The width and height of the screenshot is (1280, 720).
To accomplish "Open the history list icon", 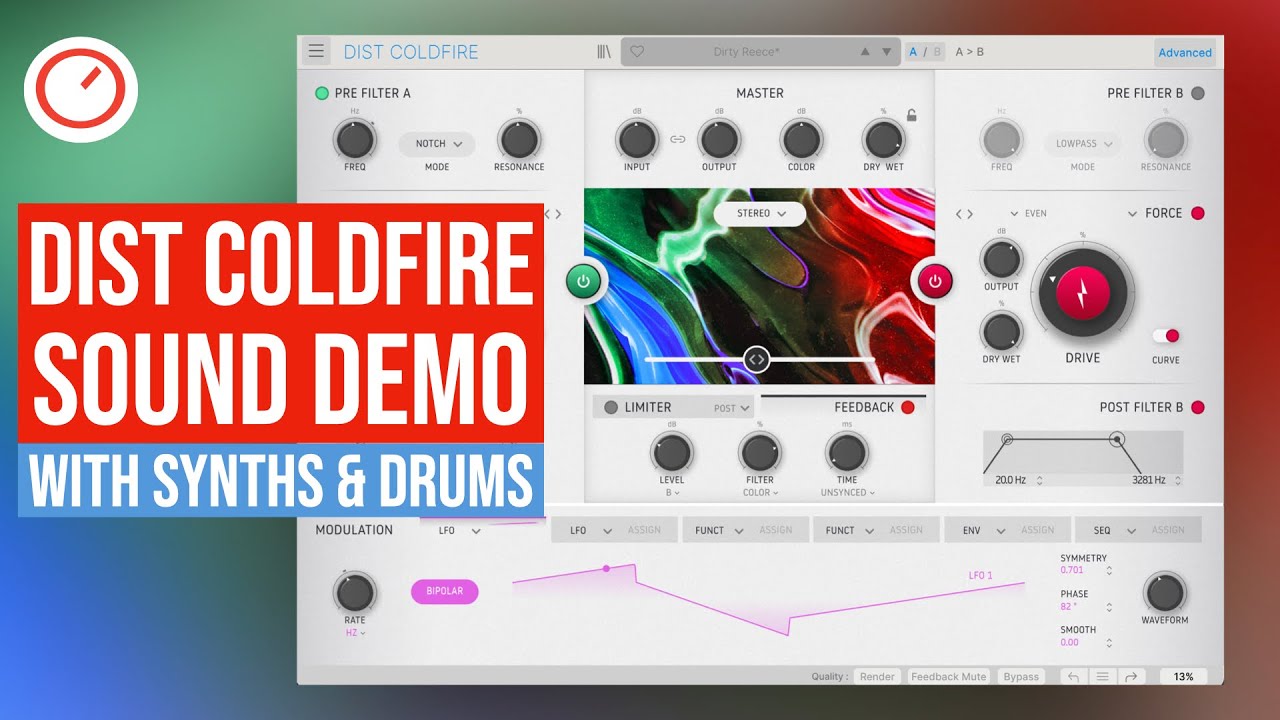I will pyautogui.click(x=1103, y=677).
